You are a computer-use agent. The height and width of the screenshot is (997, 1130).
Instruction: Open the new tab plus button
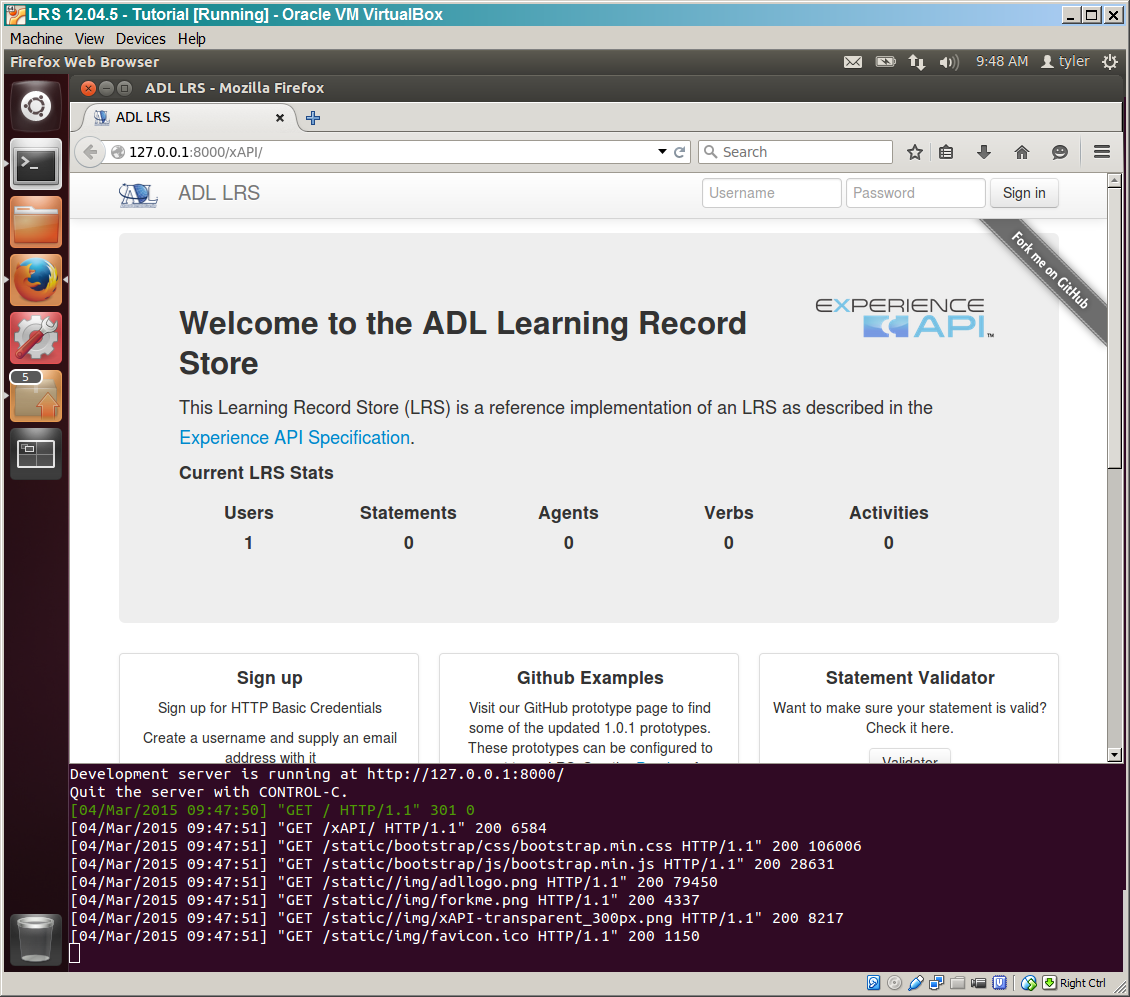coord(313,118)
